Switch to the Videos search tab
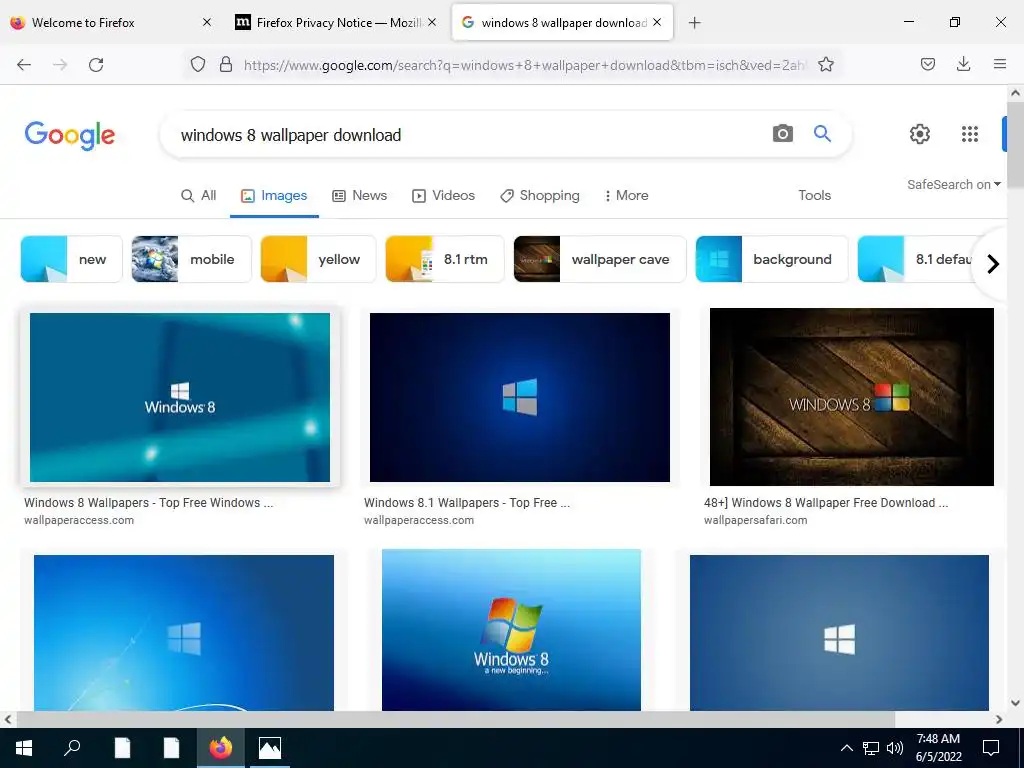The height and width of the screenshot is (768, 1024). [443, 195]
